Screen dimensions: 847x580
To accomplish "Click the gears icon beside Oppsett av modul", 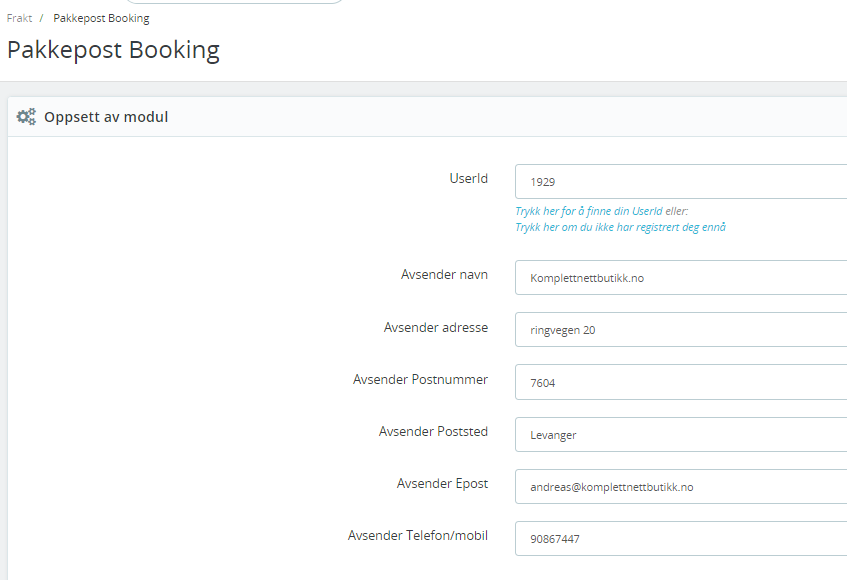I will click(x=26, y=117).
